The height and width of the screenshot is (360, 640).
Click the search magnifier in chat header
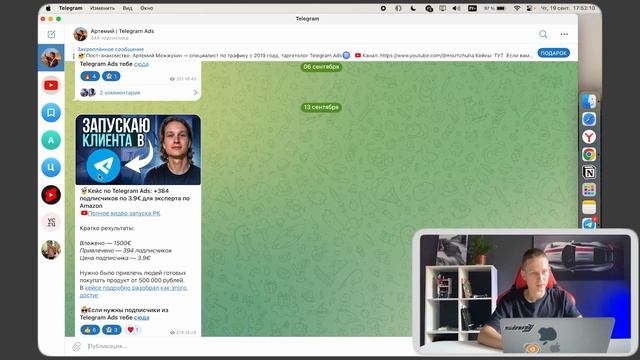point(543,34)
